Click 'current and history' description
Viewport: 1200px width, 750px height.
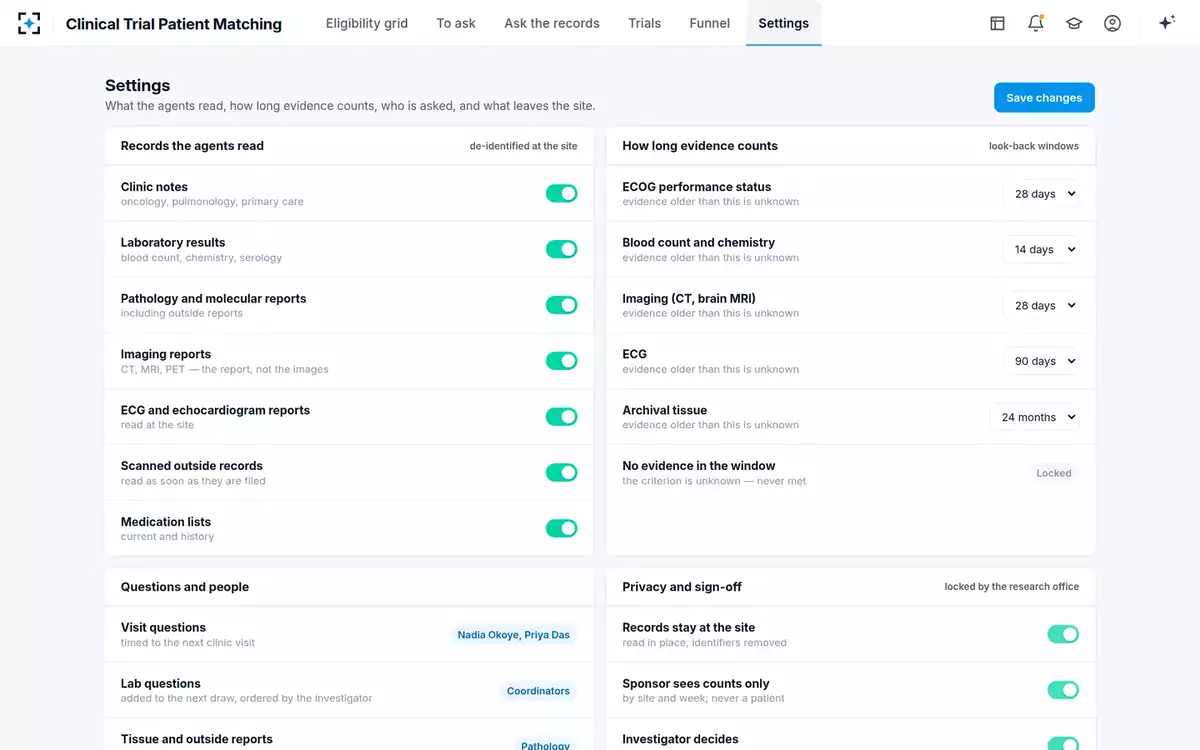coord(168,537)
